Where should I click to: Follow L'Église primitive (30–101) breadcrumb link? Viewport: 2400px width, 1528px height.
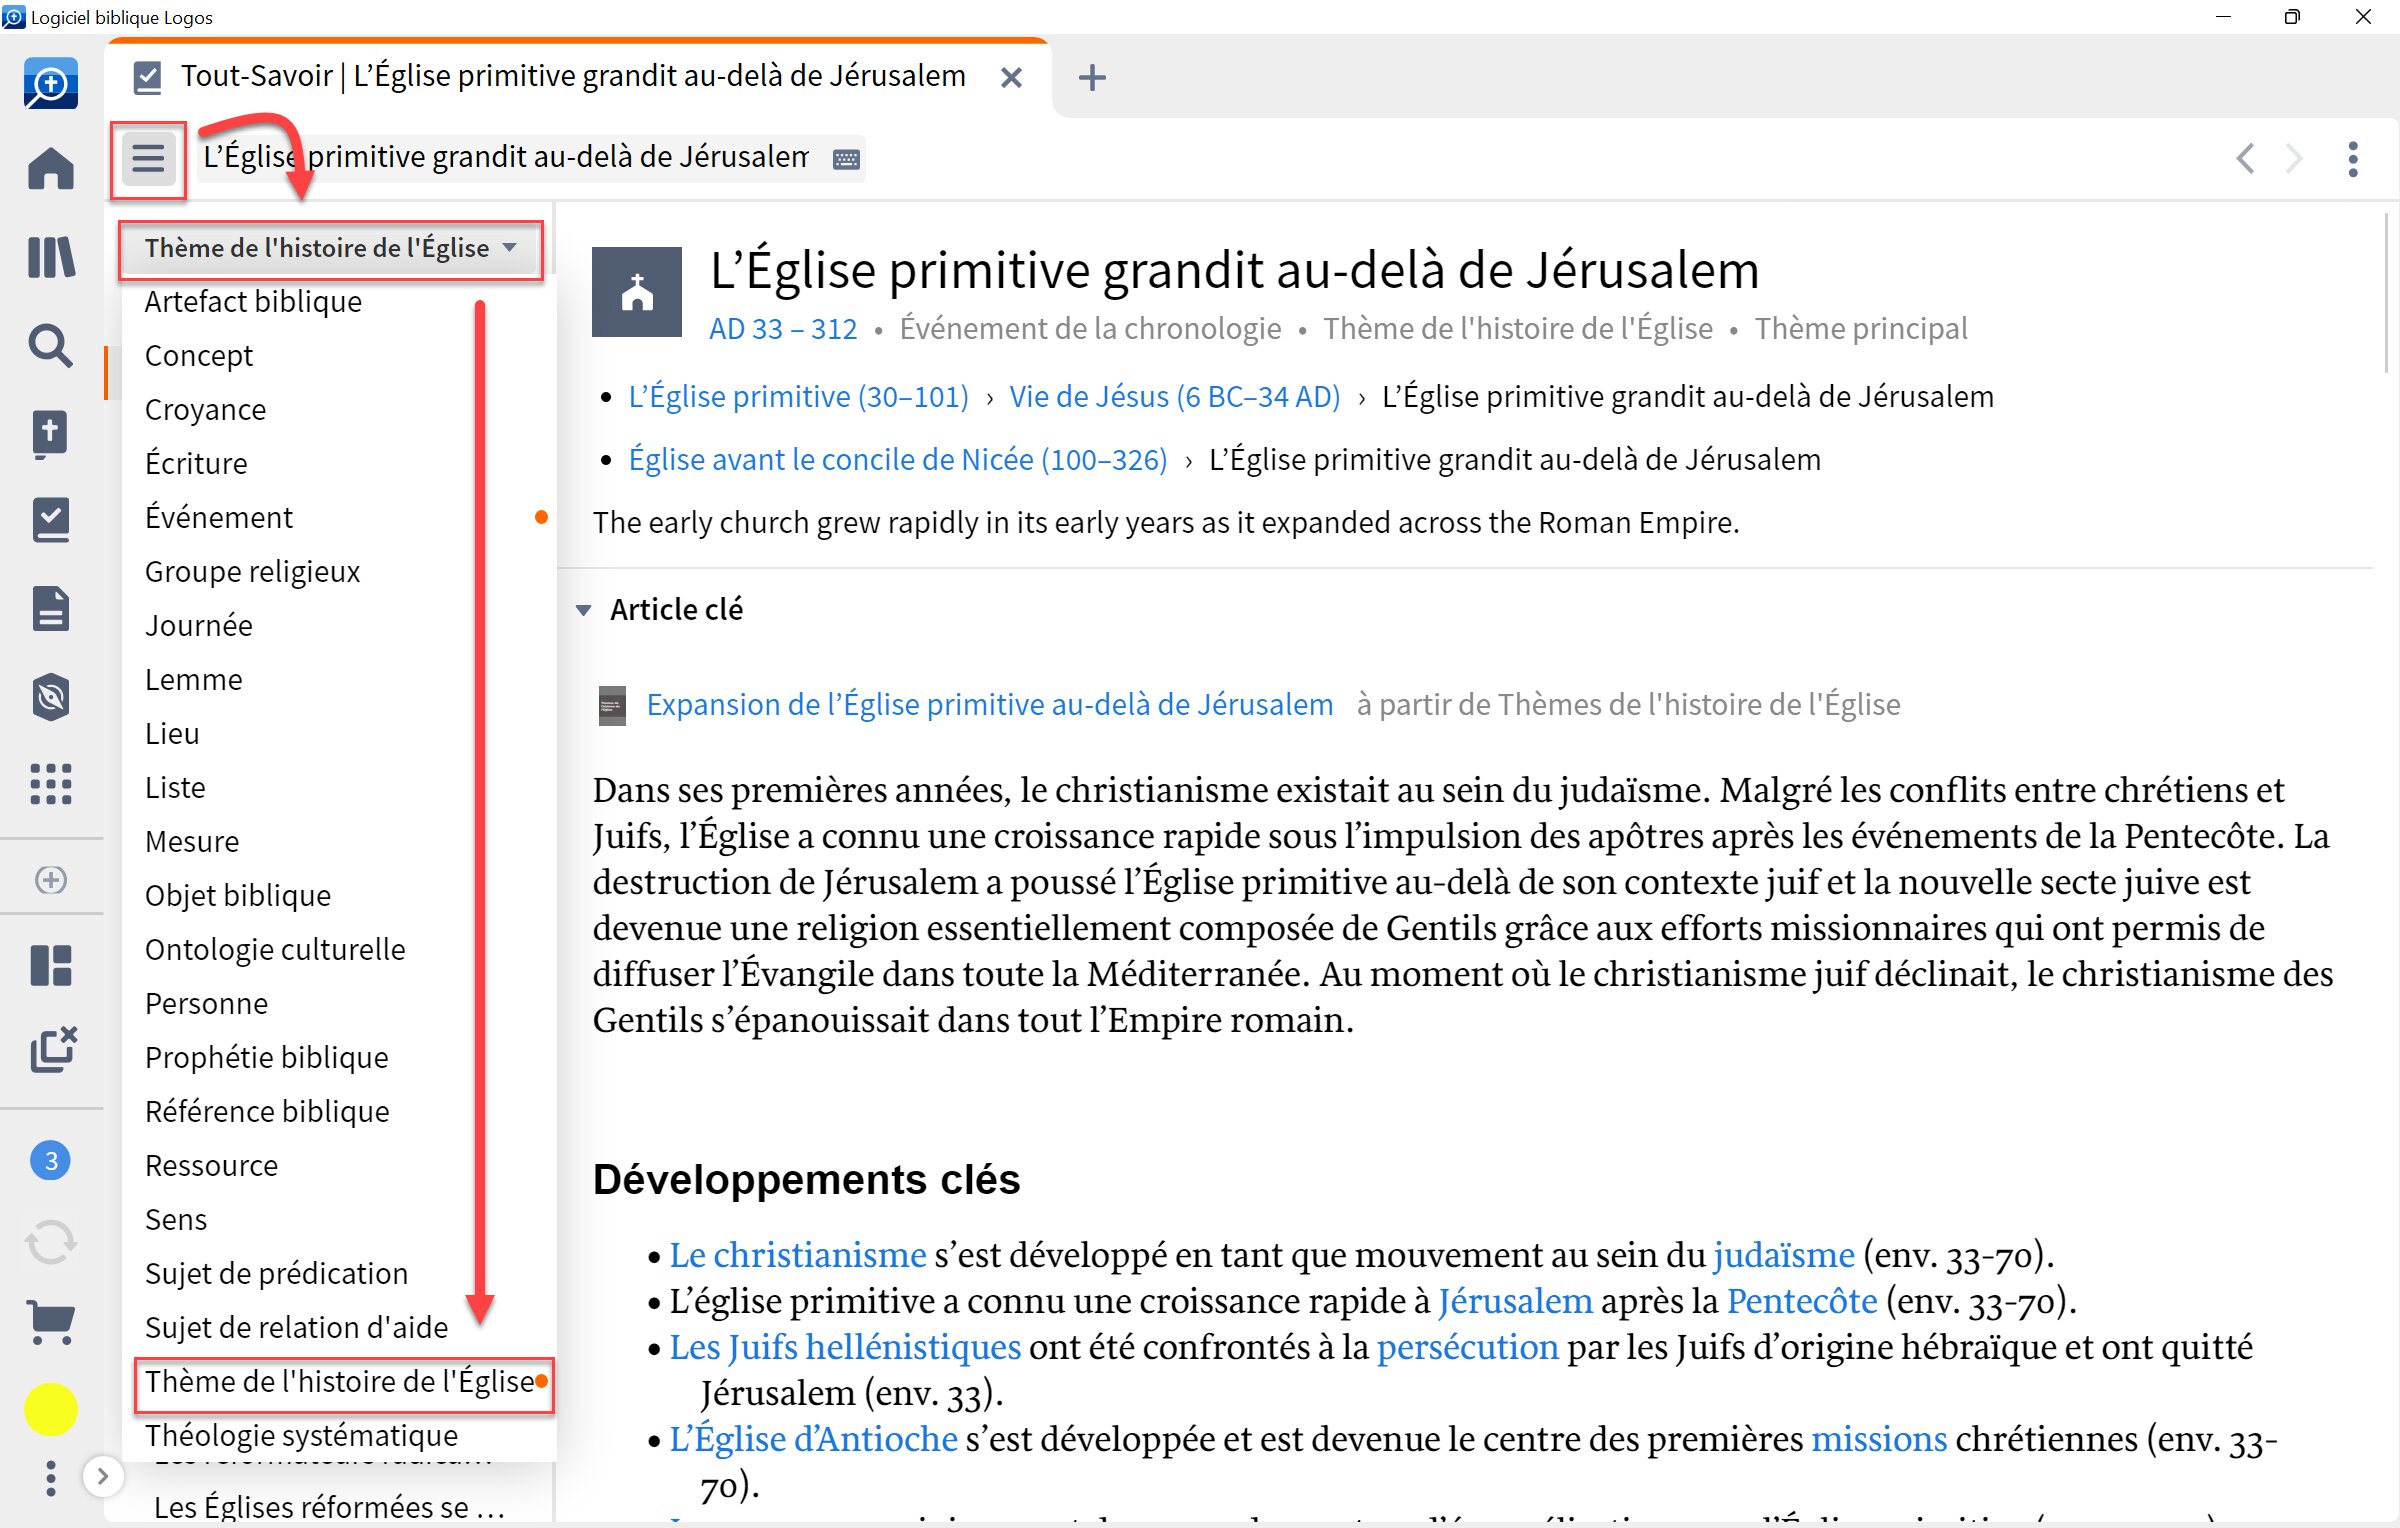(798, 397)
